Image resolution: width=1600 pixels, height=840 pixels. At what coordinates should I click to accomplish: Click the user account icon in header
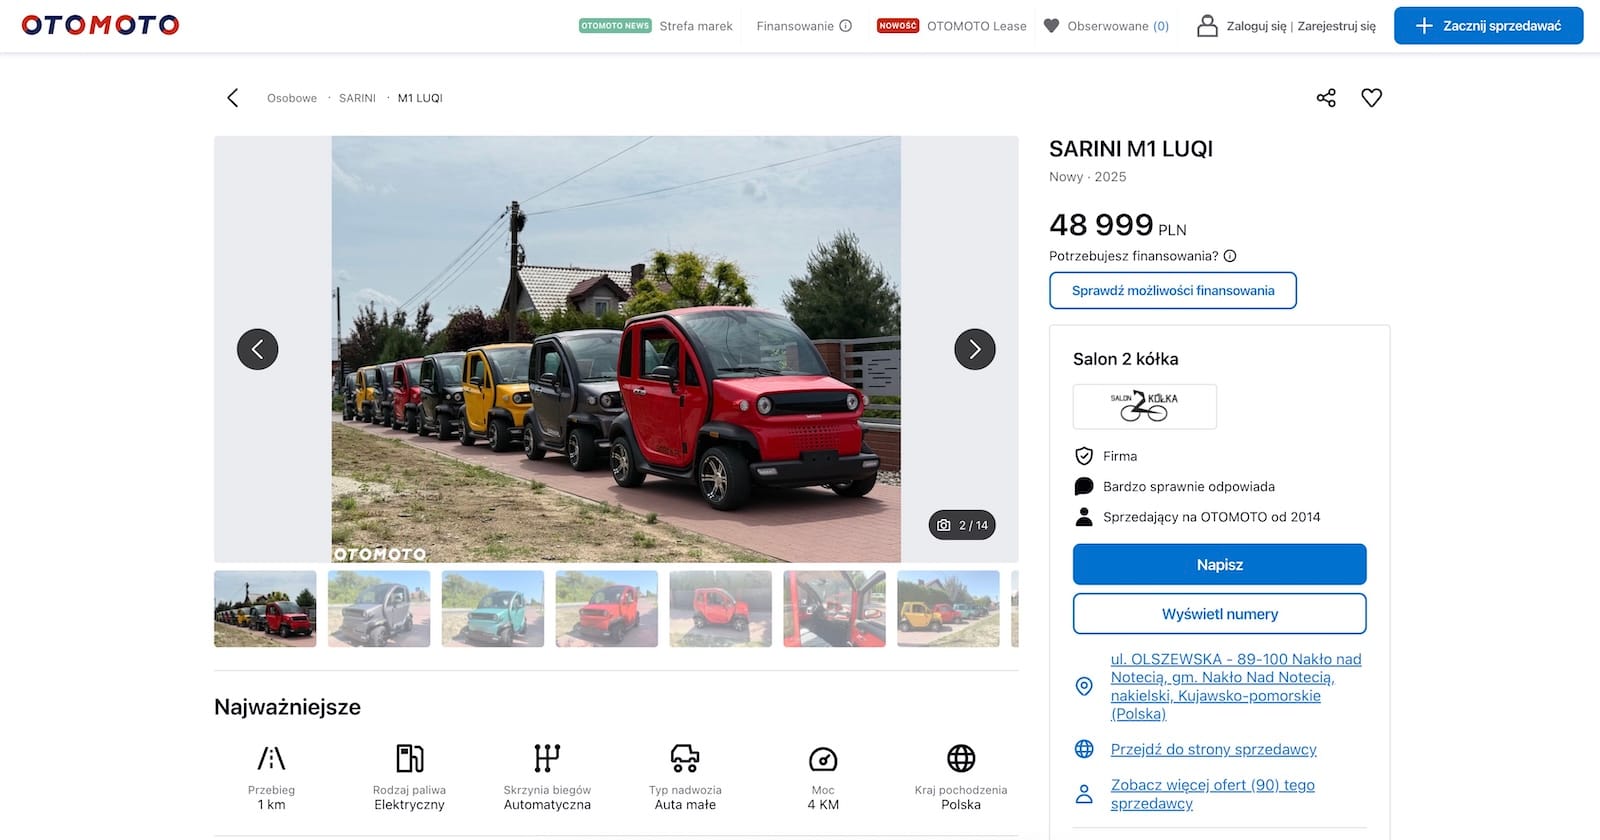[1208, 26]
